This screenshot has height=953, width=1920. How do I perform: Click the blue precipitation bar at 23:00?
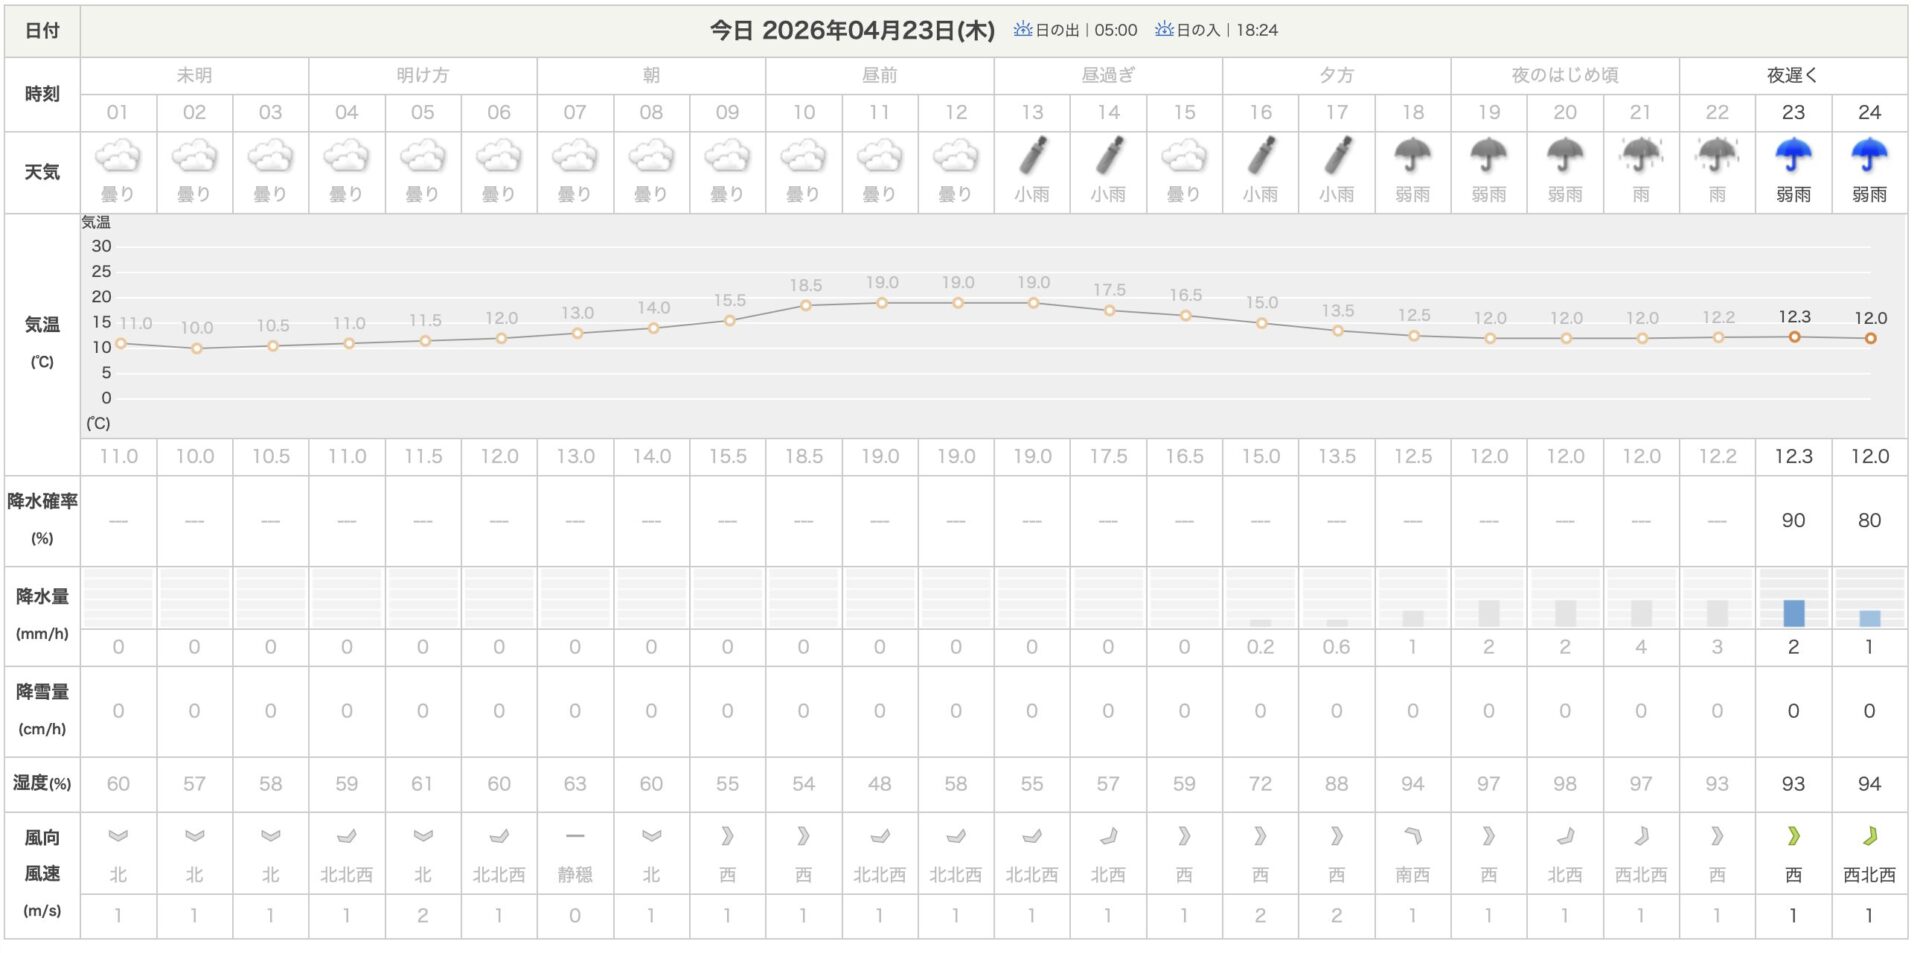click(1793, 612)
